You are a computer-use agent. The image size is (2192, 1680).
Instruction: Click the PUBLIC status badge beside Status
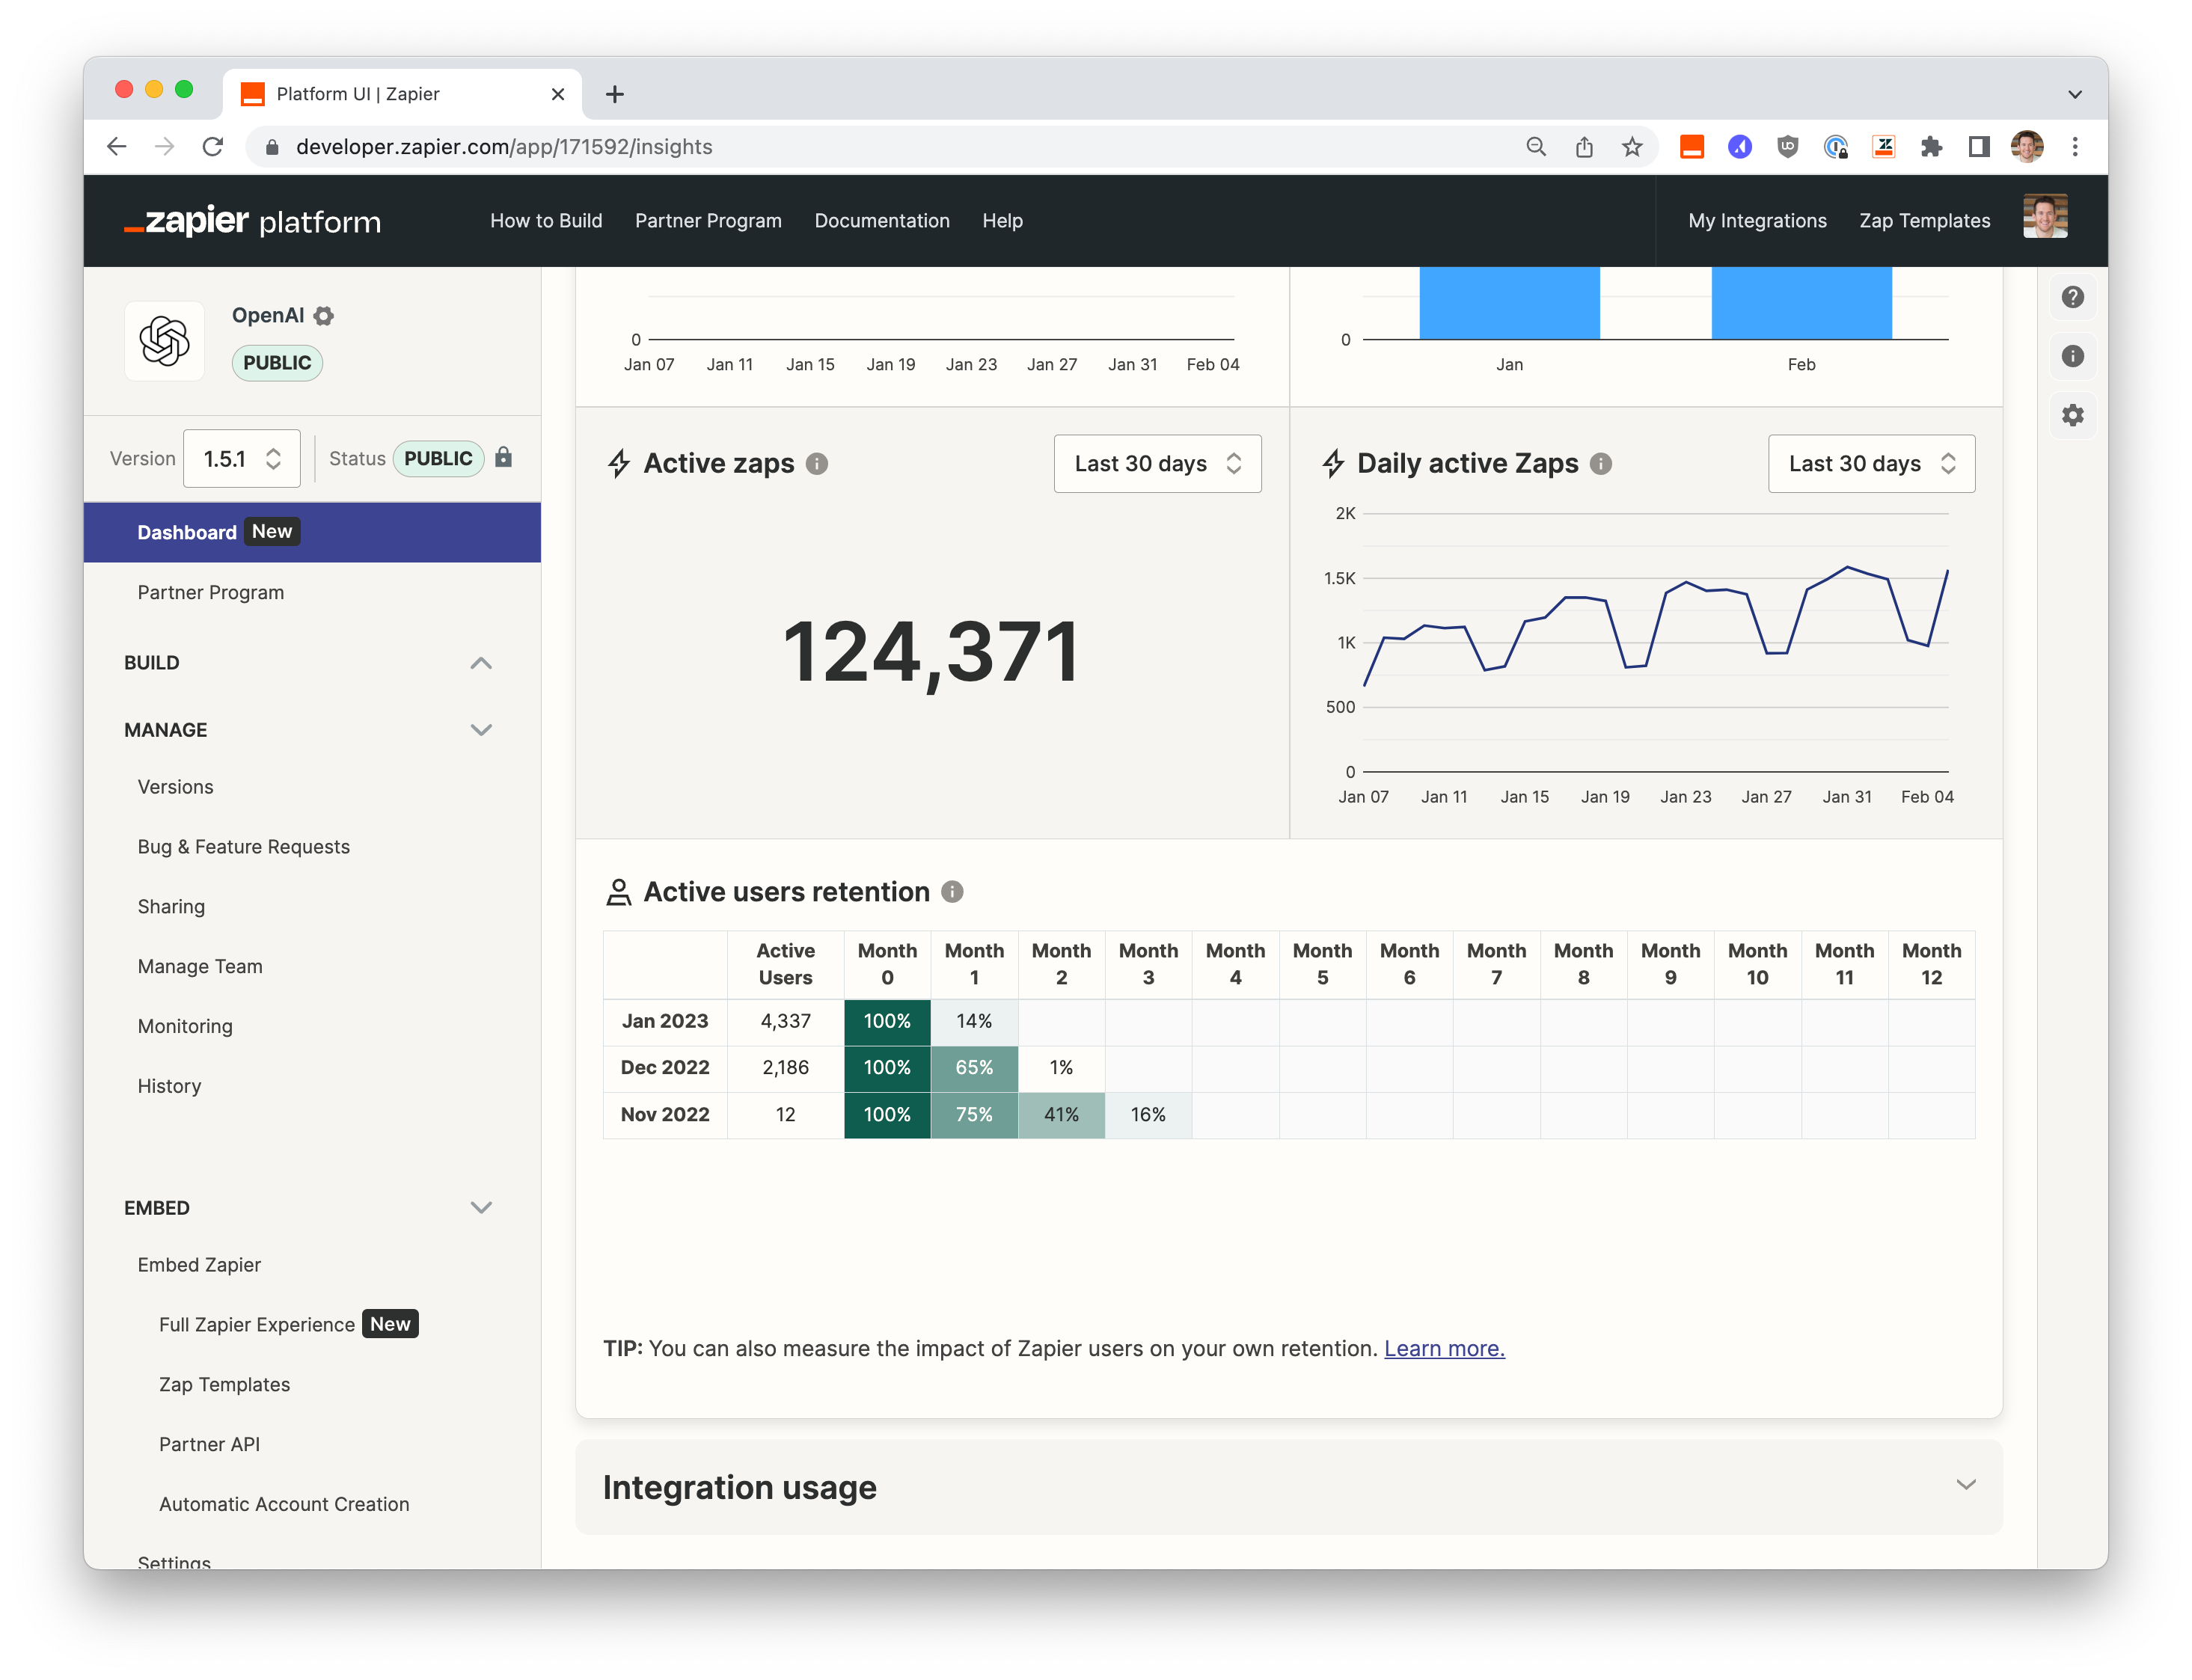[x=438, y=458]
